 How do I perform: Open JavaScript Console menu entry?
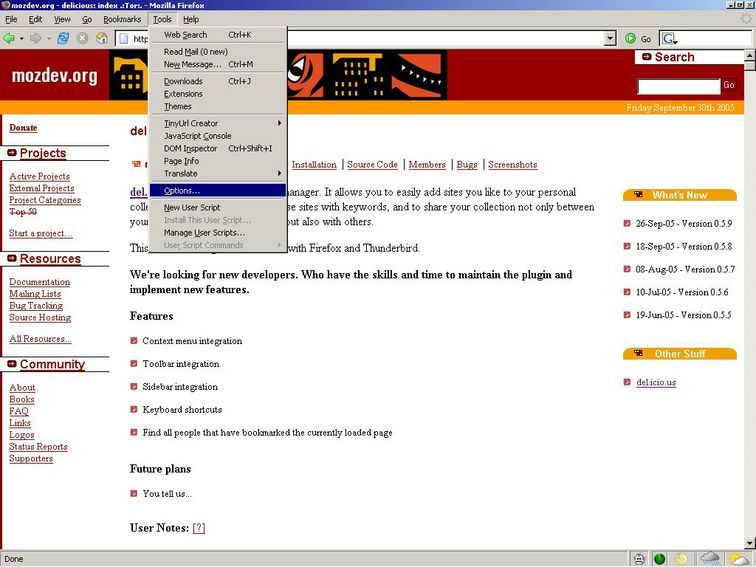217,136
